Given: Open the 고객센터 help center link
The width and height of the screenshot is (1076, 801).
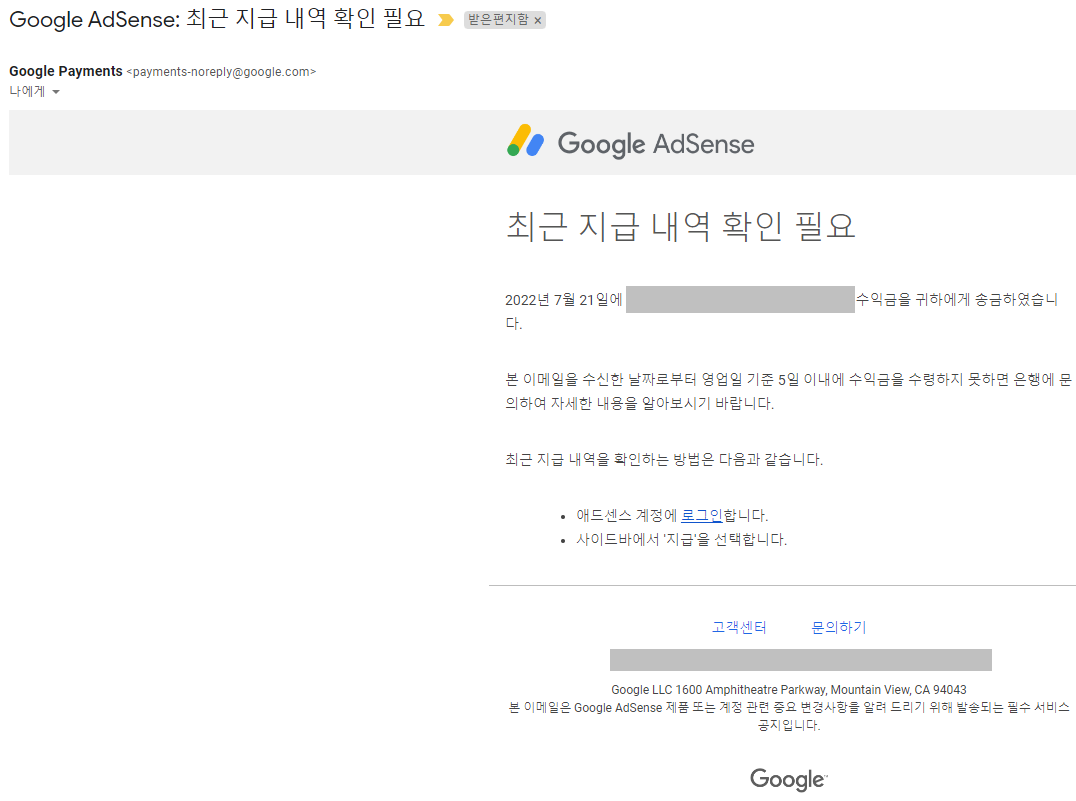Looking at the screenshot, I should click(739, 627).
